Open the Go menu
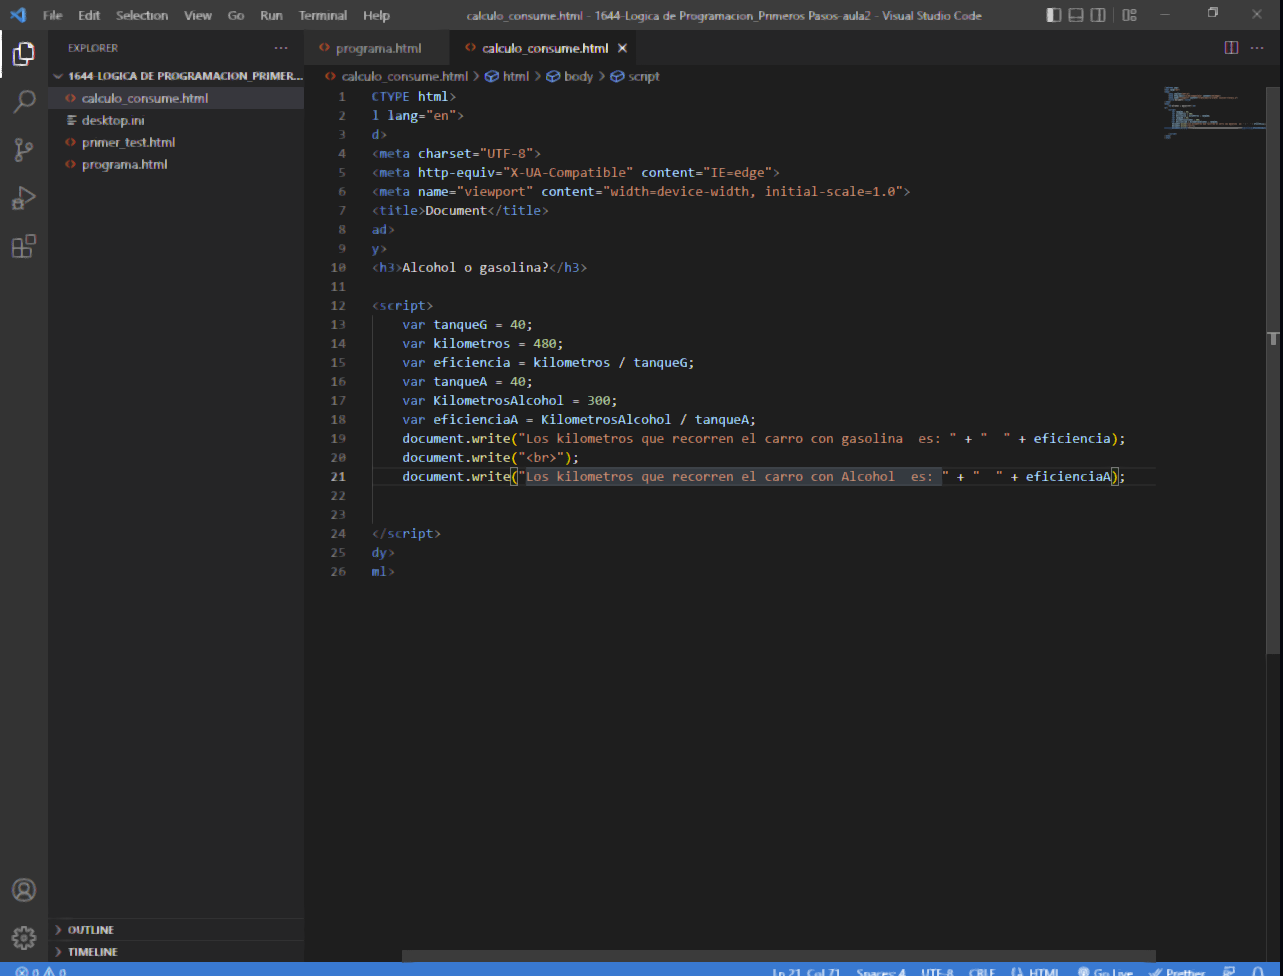 pyautogui.click(x=236, y=15)
